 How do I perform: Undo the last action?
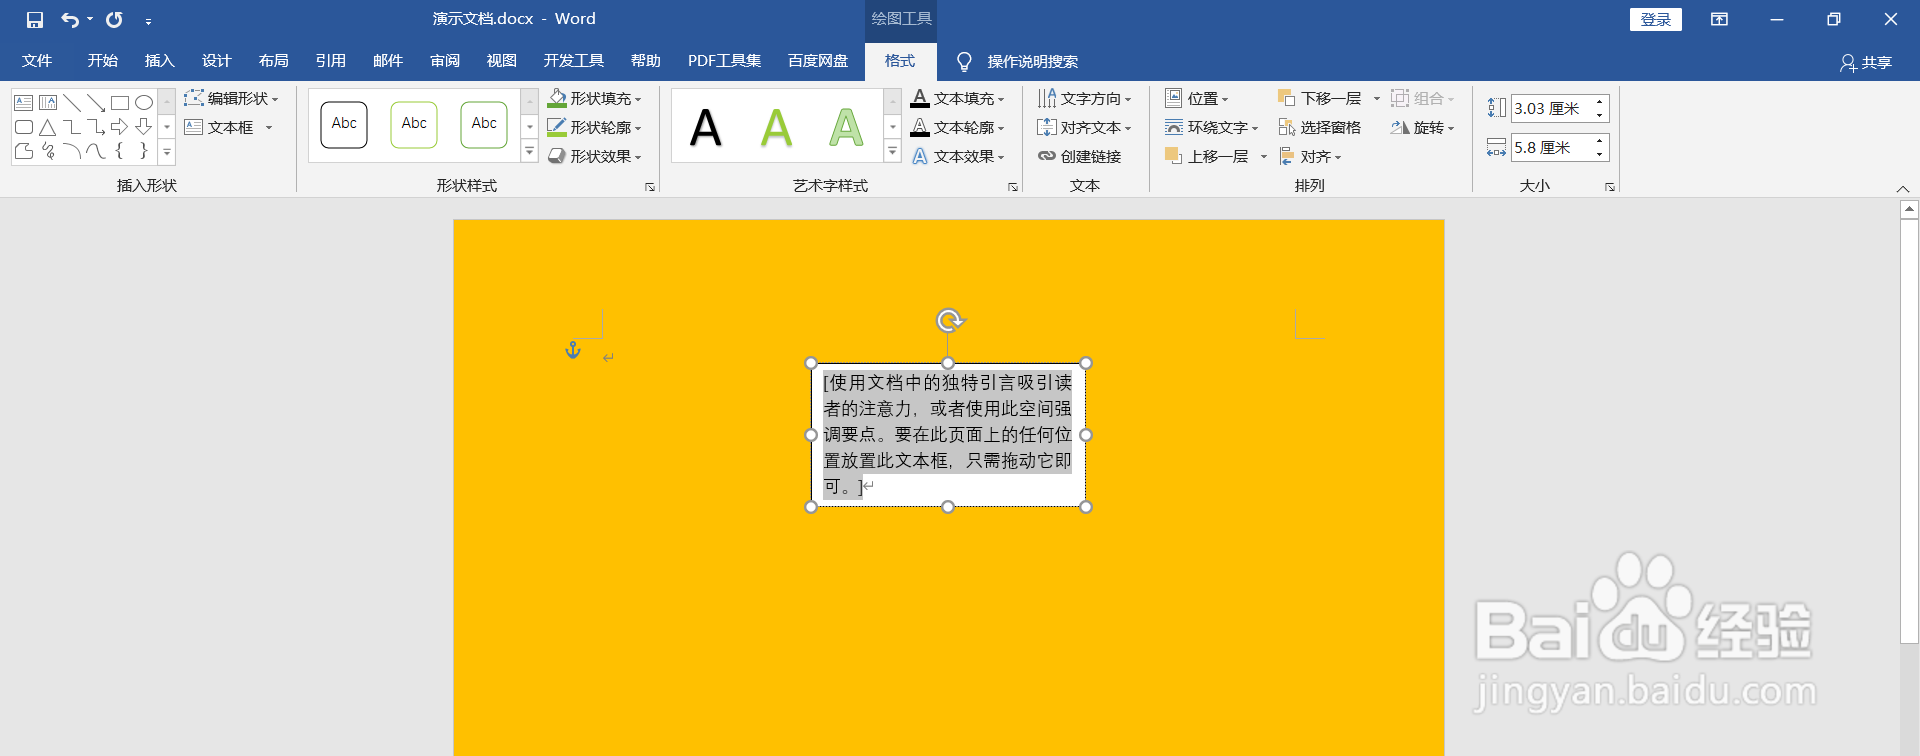point(70,19)
